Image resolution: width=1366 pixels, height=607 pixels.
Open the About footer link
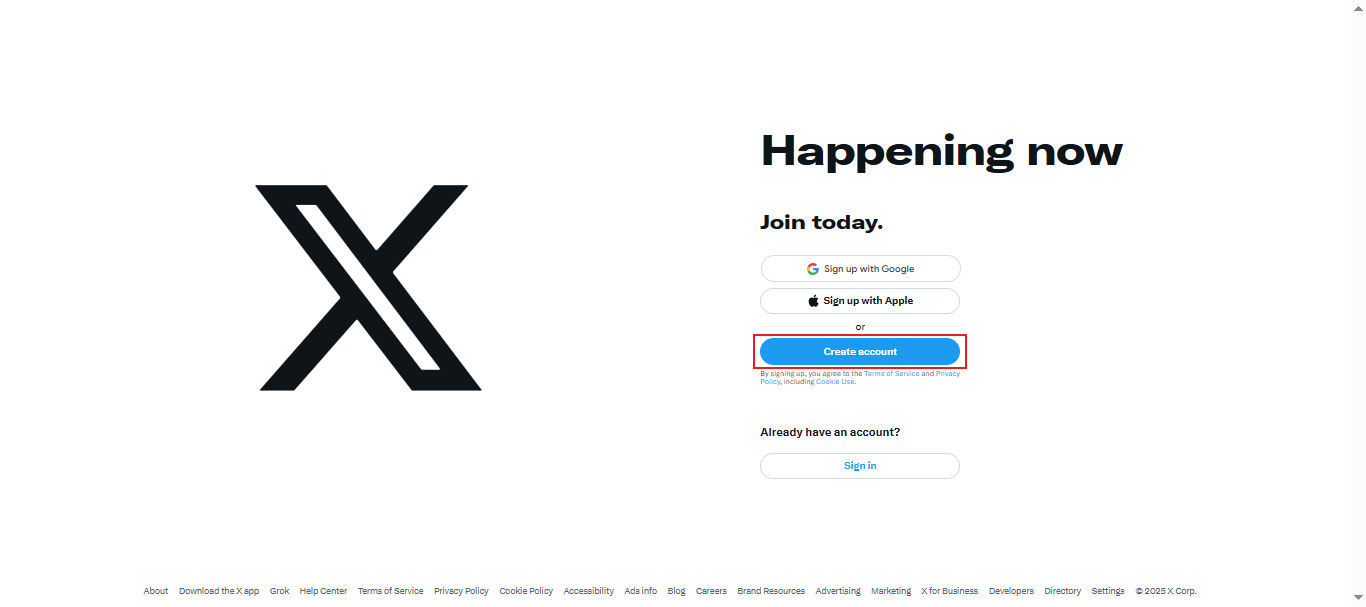[156, 591]
